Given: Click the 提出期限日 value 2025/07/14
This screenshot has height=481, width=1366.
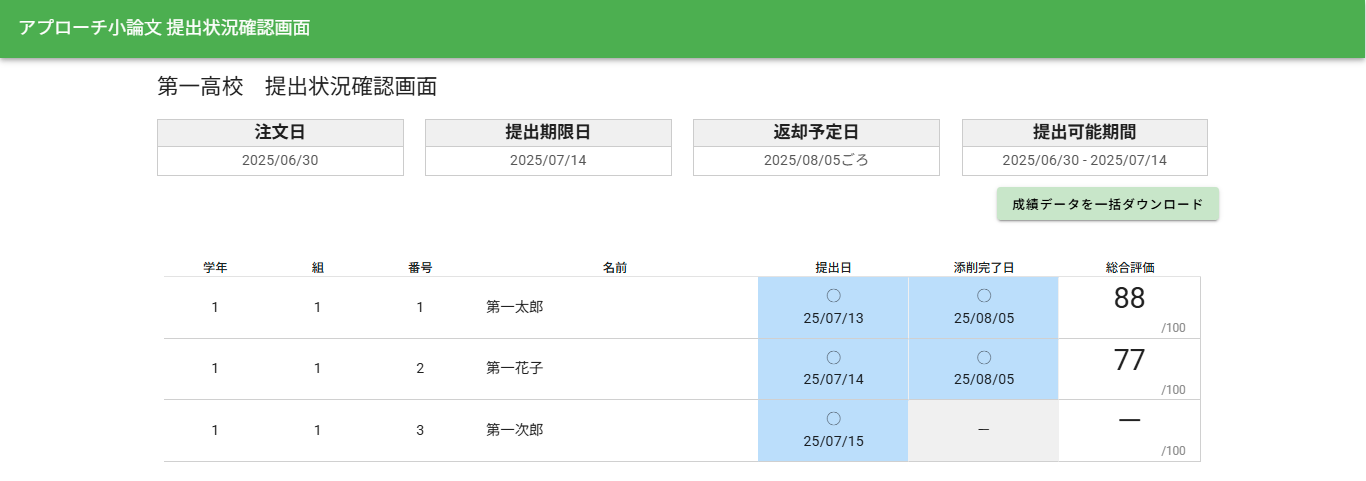Looking at the screenshot, I should coord(547,160).
